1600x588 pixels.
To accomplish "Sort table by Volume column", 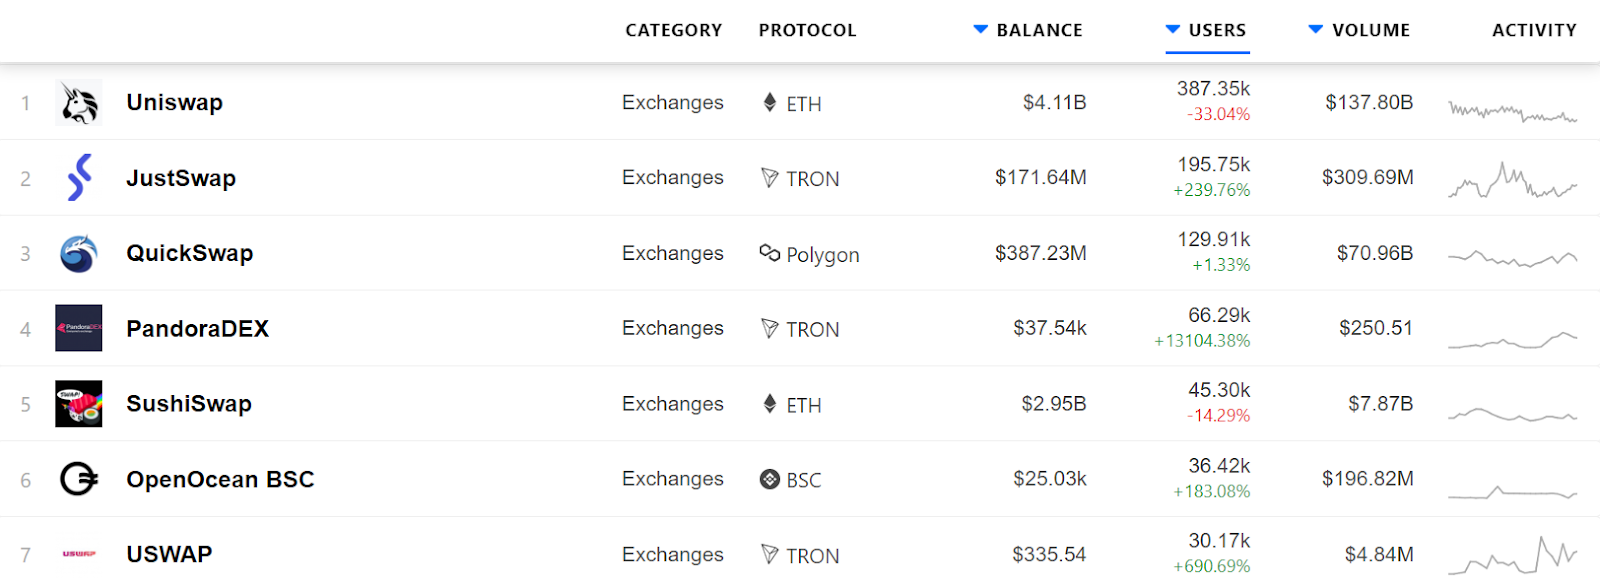I will pyautogui.click(x=1370, y=30).
